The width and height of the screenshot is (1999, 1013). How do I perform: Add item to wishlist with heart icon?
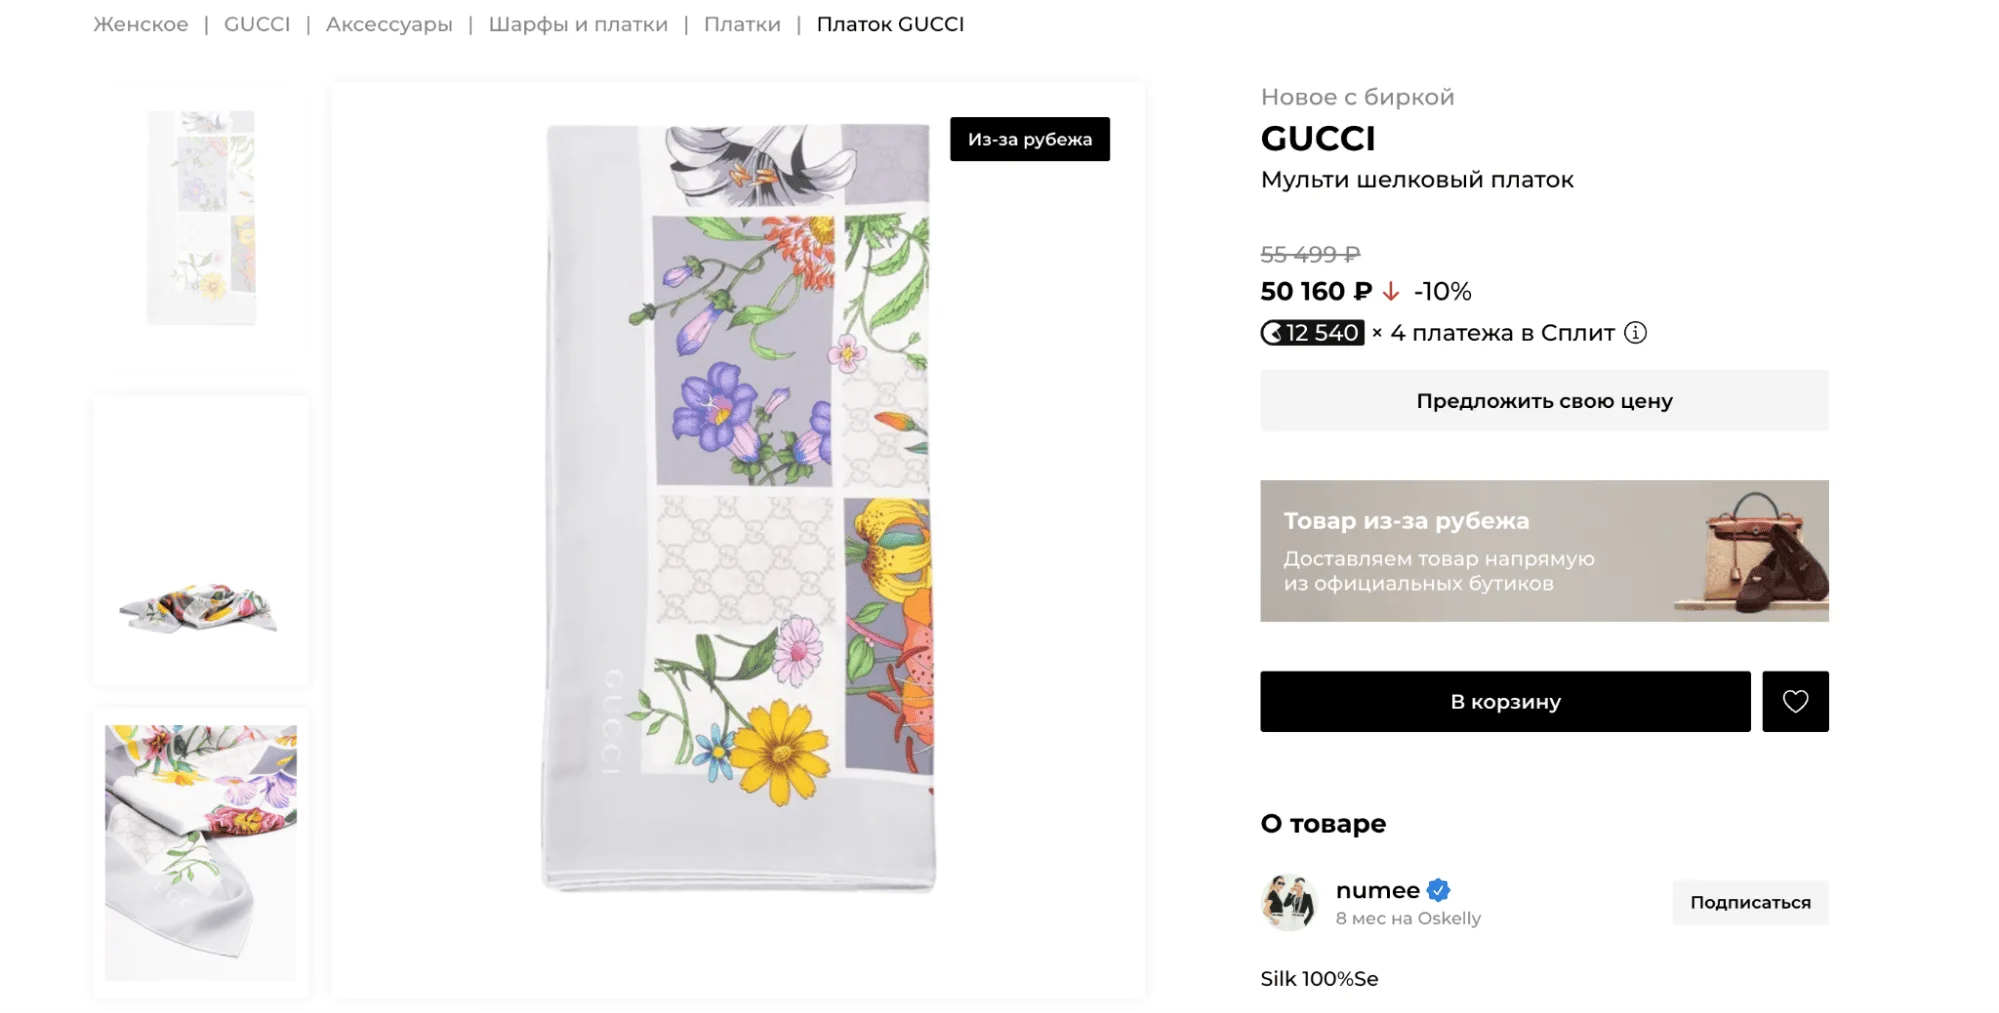pyautogui.click(x=1794, y=701)
